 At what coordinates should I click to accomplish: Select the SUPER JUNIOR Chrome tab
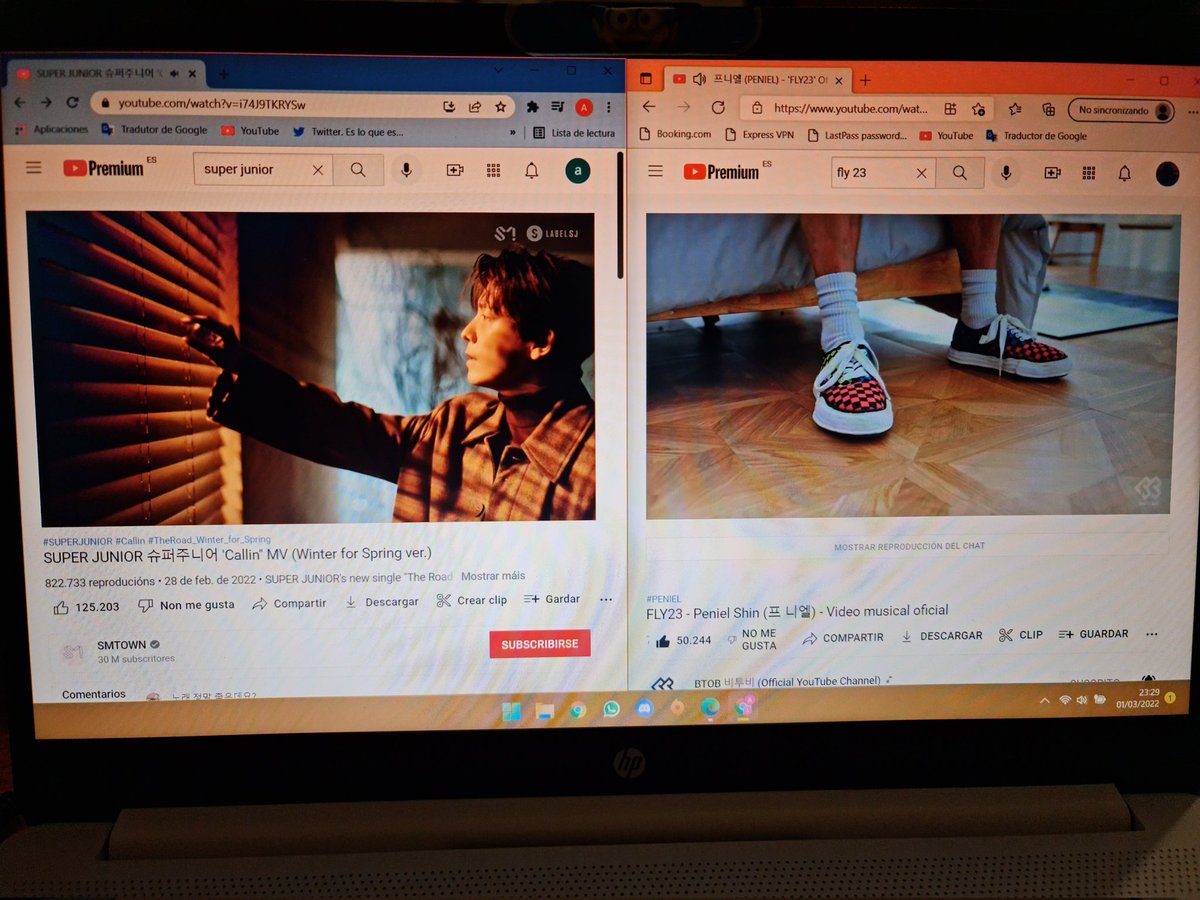tap(106, 74)
